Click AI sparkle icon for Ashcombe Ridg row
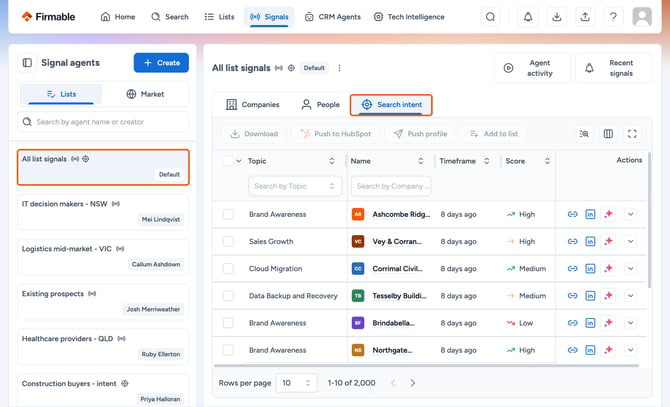The height and width of the screenshot is (407, 670). pyautogui.click(x=608, y=214)
